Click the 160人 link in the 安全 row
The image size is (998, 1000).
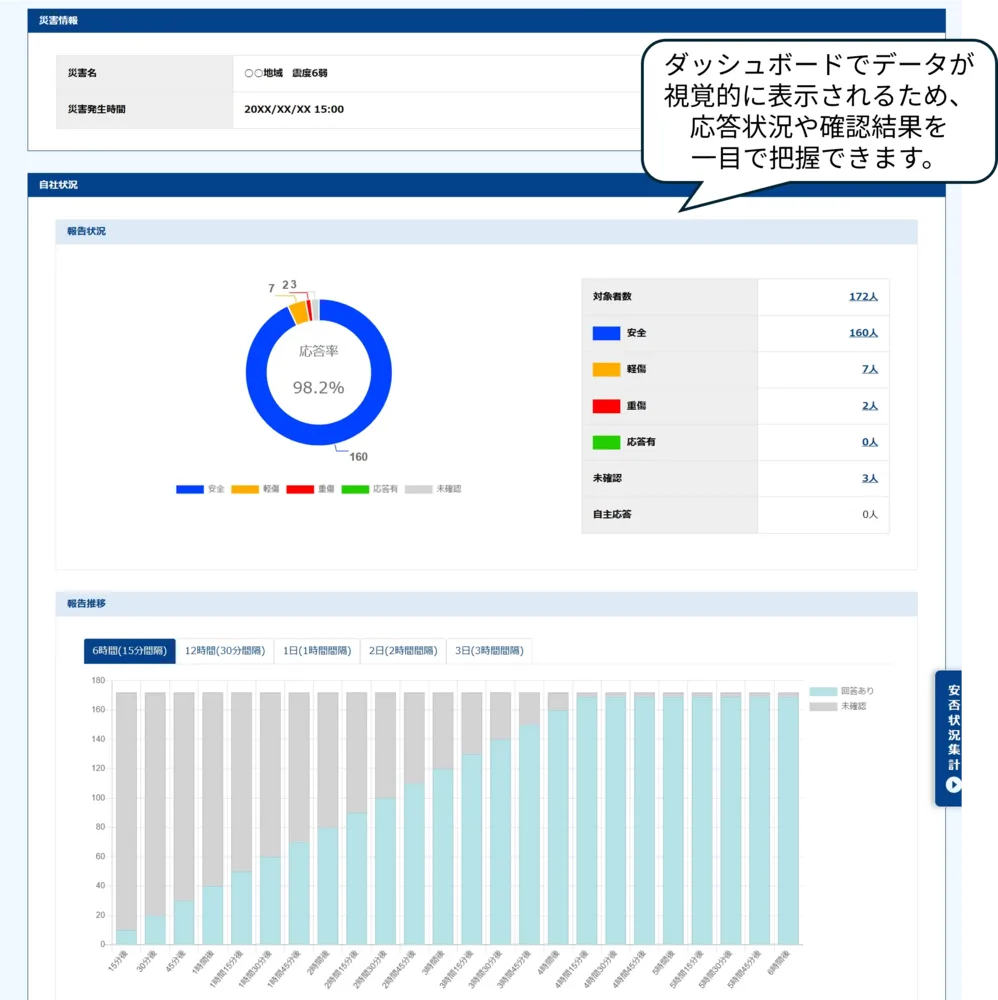click(862, 333)
